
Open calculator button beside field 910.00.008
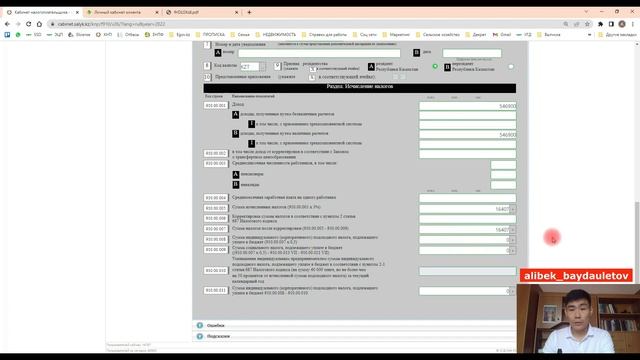click(x=513, y=240)
